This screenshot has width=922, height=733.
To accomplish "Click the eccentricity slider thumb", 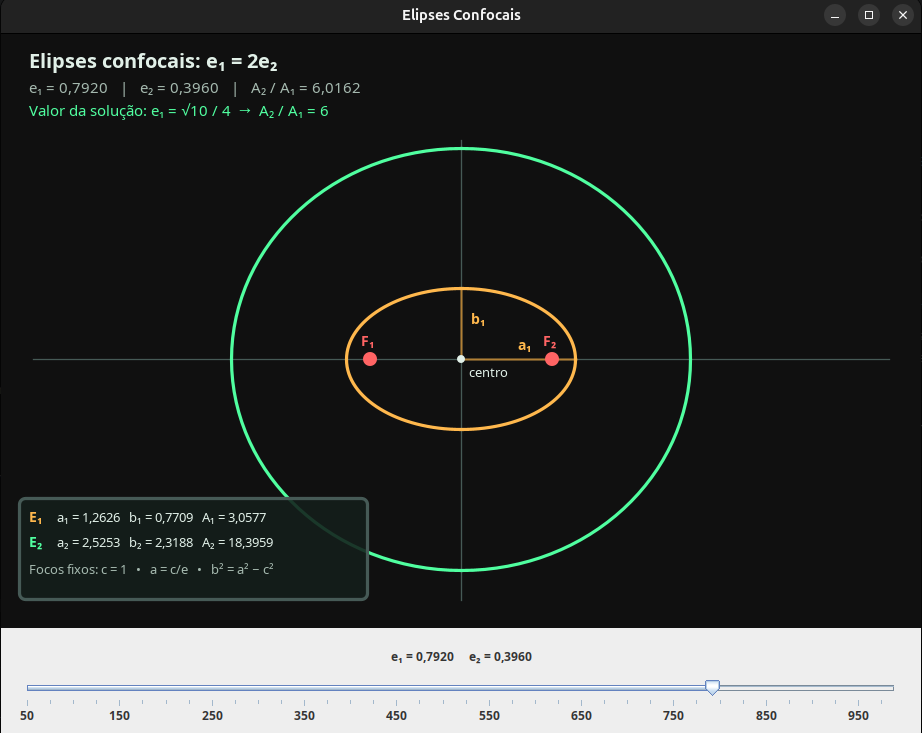I will click(712, 687).
